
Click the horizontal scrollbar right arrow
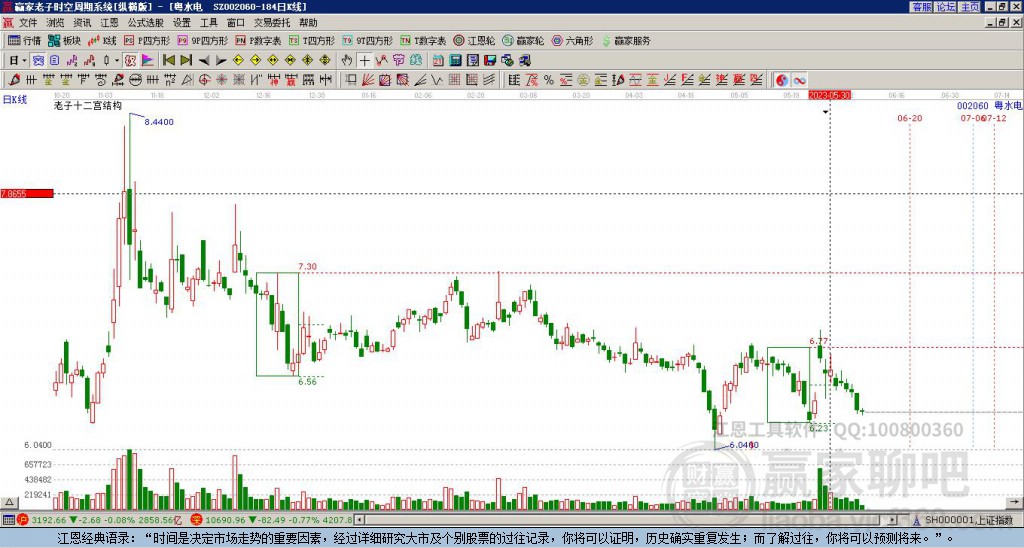(x=893, y=520)
